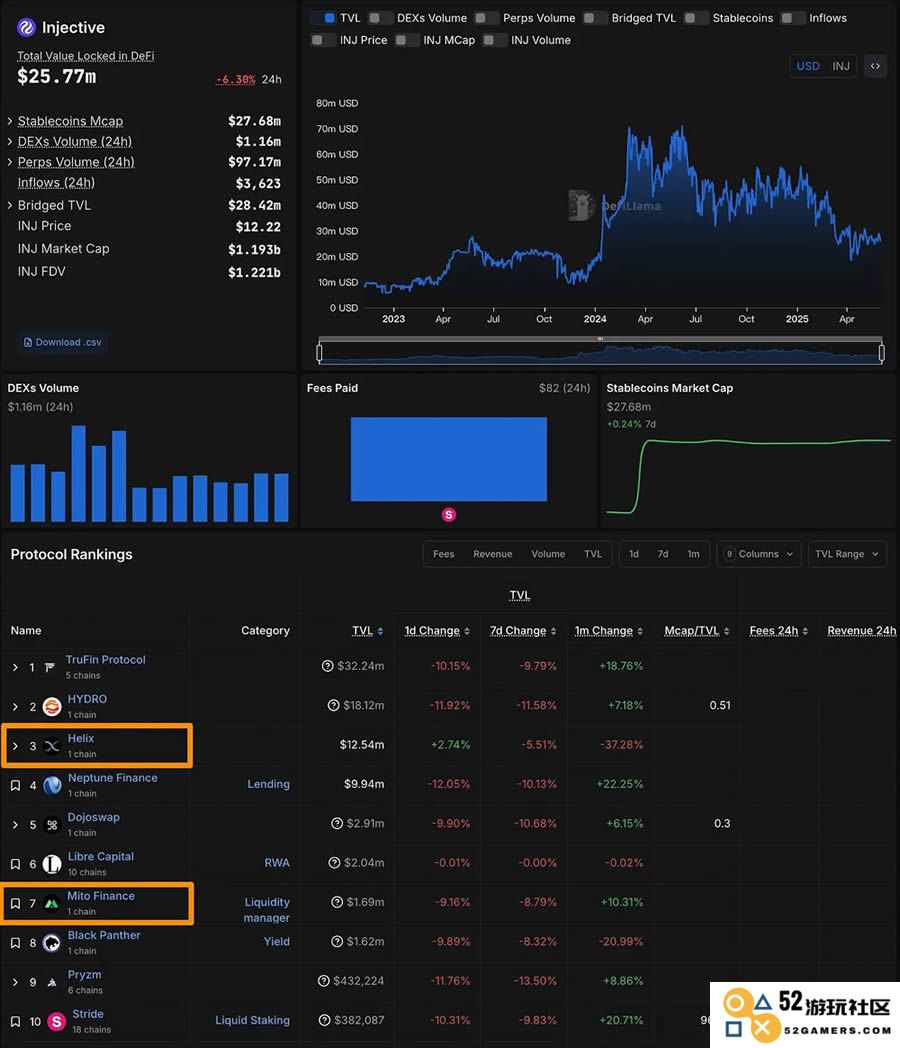Bookmark Stride with its bookmark icon

[15, 1021]
